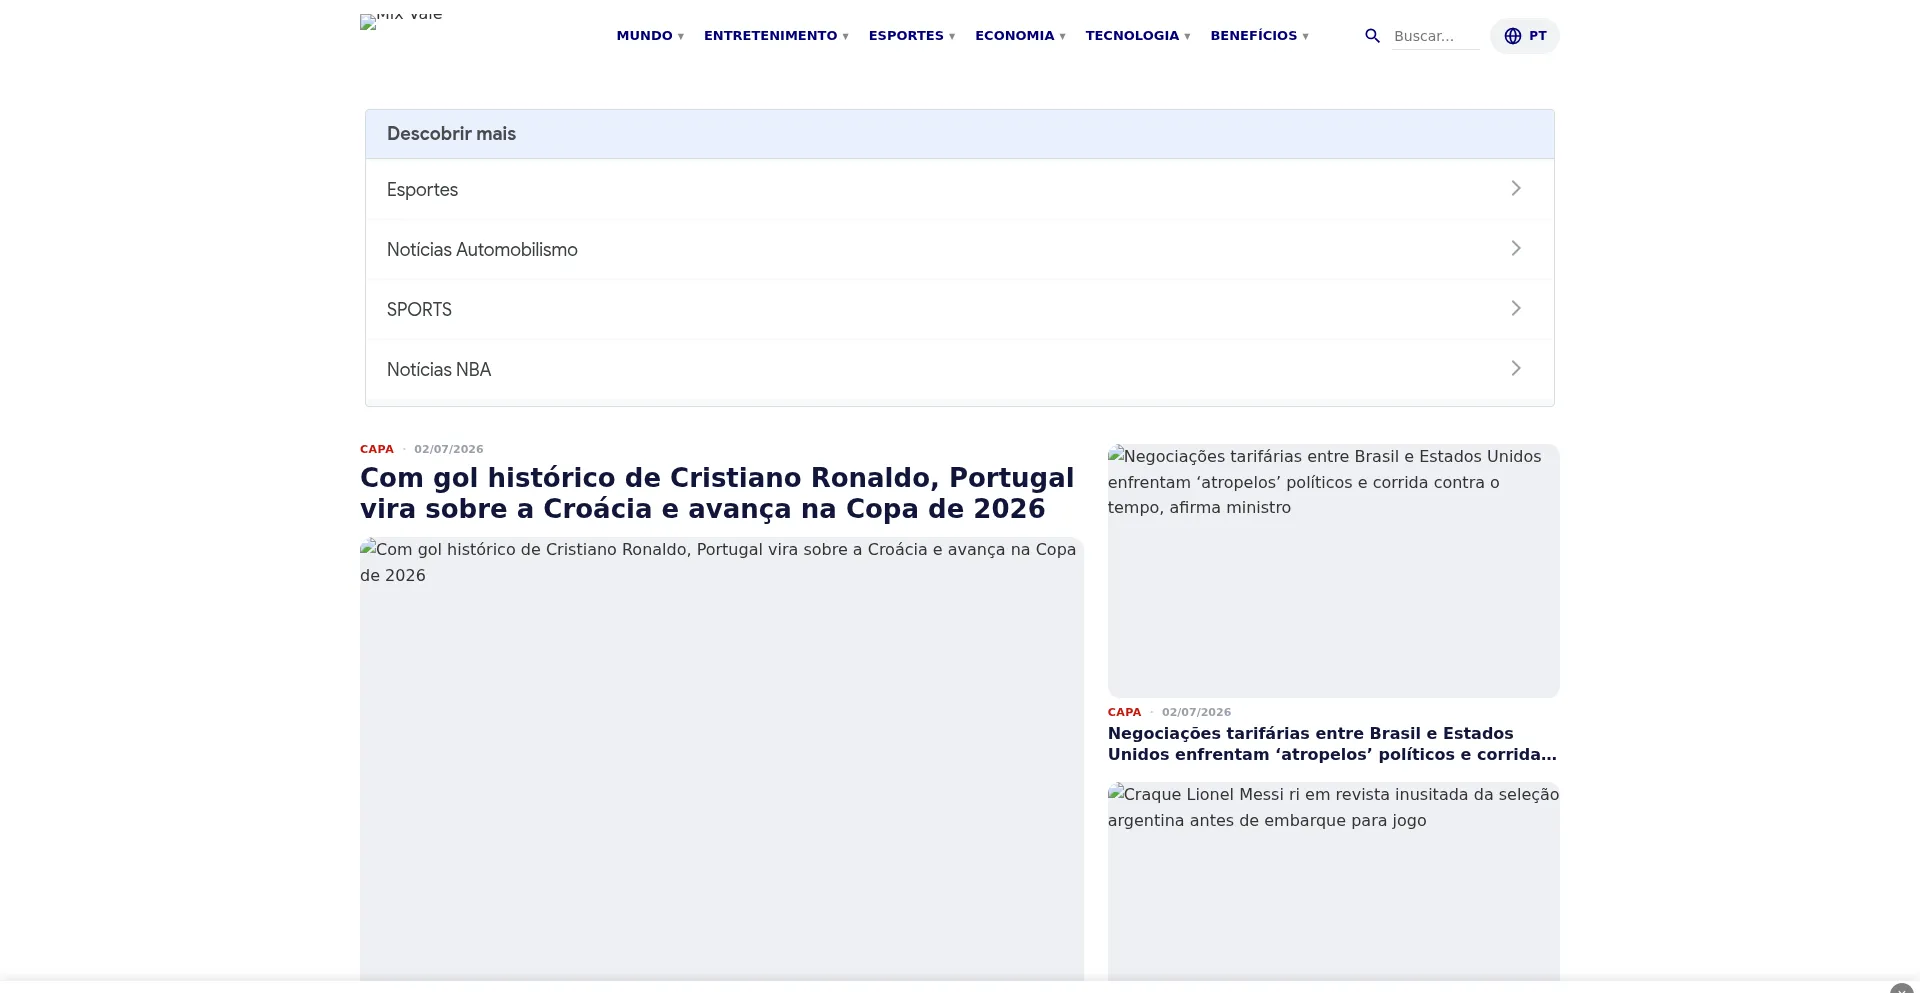
Task: Open the BENEFÍCIOS dropdown menu
Action: point(1259,36)
